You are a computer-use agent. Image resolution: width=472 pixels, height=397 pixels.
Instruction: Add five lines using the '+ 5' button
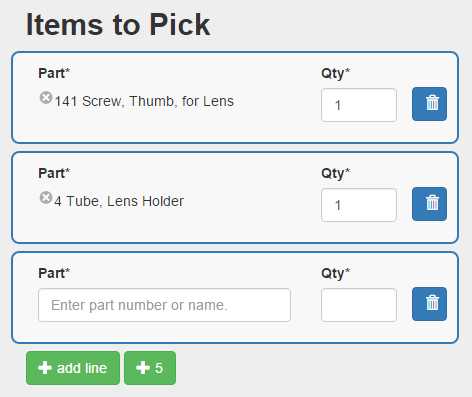pos(150,368)
